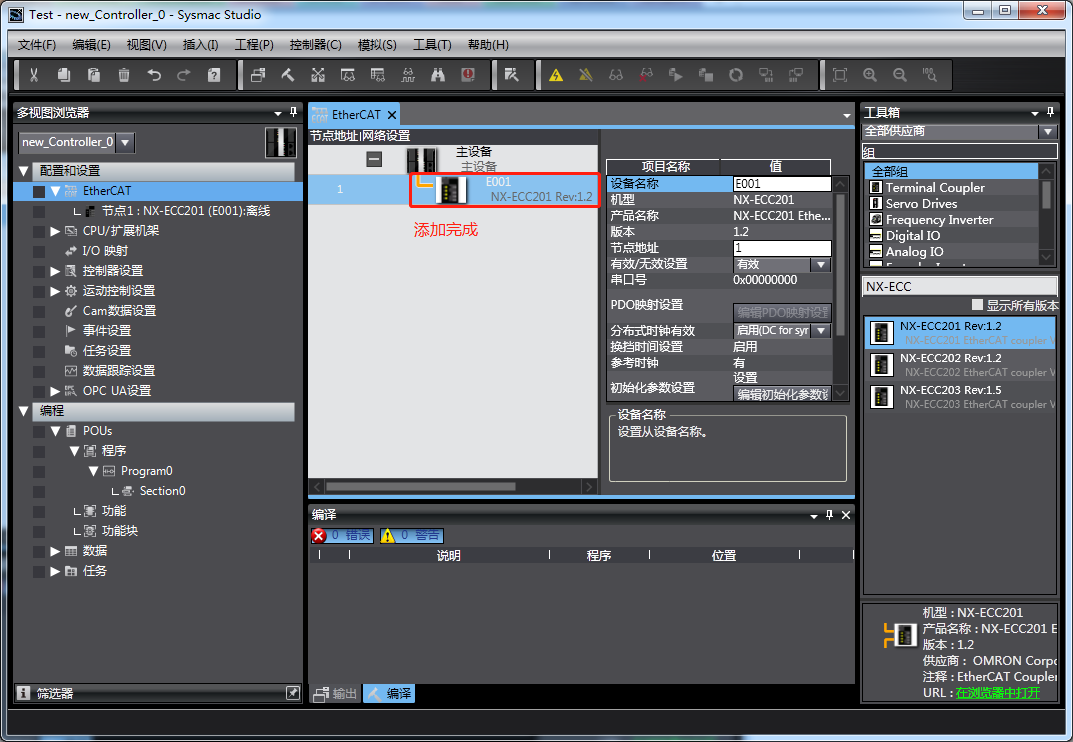Image resolution: width=1073 pixels, height=742 pixels.
Task: Click the 设备名称 E001 input field
Action: point(781,184)
